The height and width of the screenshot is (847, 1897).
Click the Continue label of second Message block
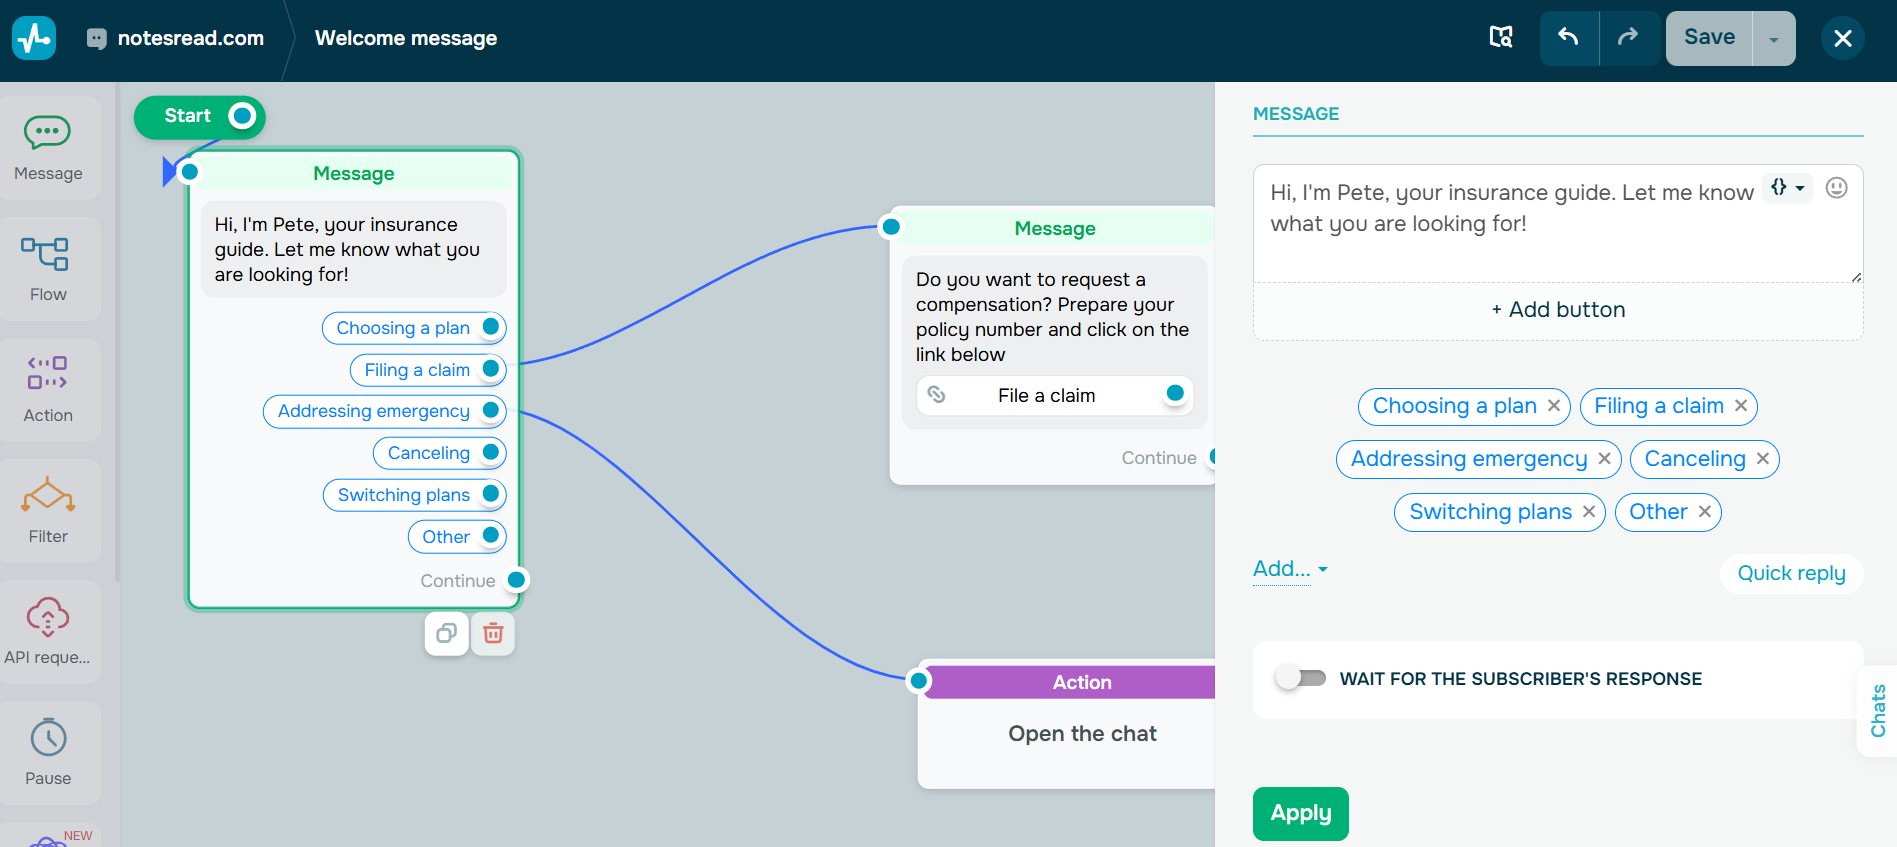point(1159,458)
